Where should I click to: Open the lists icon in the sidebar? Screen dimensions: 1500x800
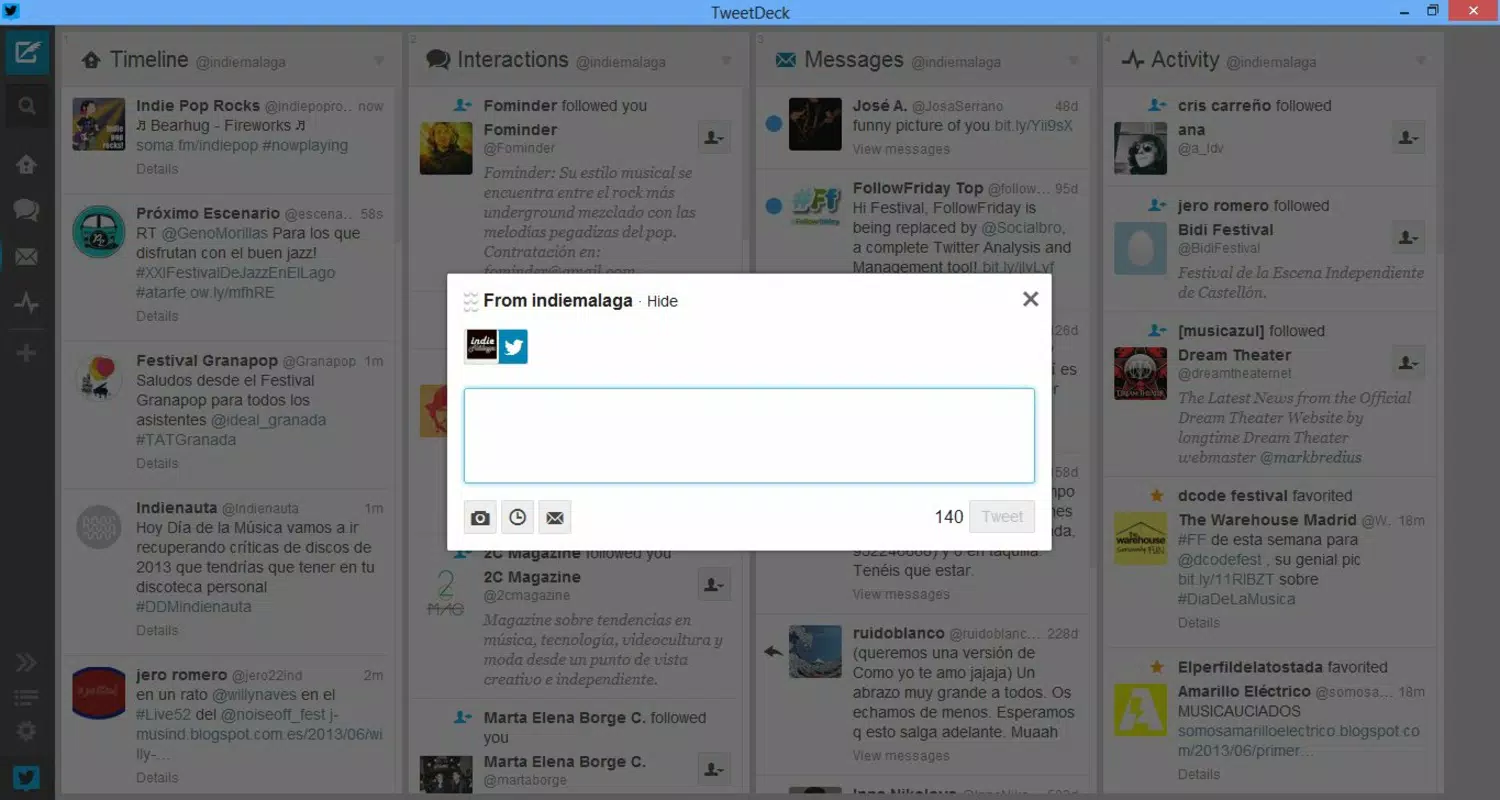click(x=26, y=698)
